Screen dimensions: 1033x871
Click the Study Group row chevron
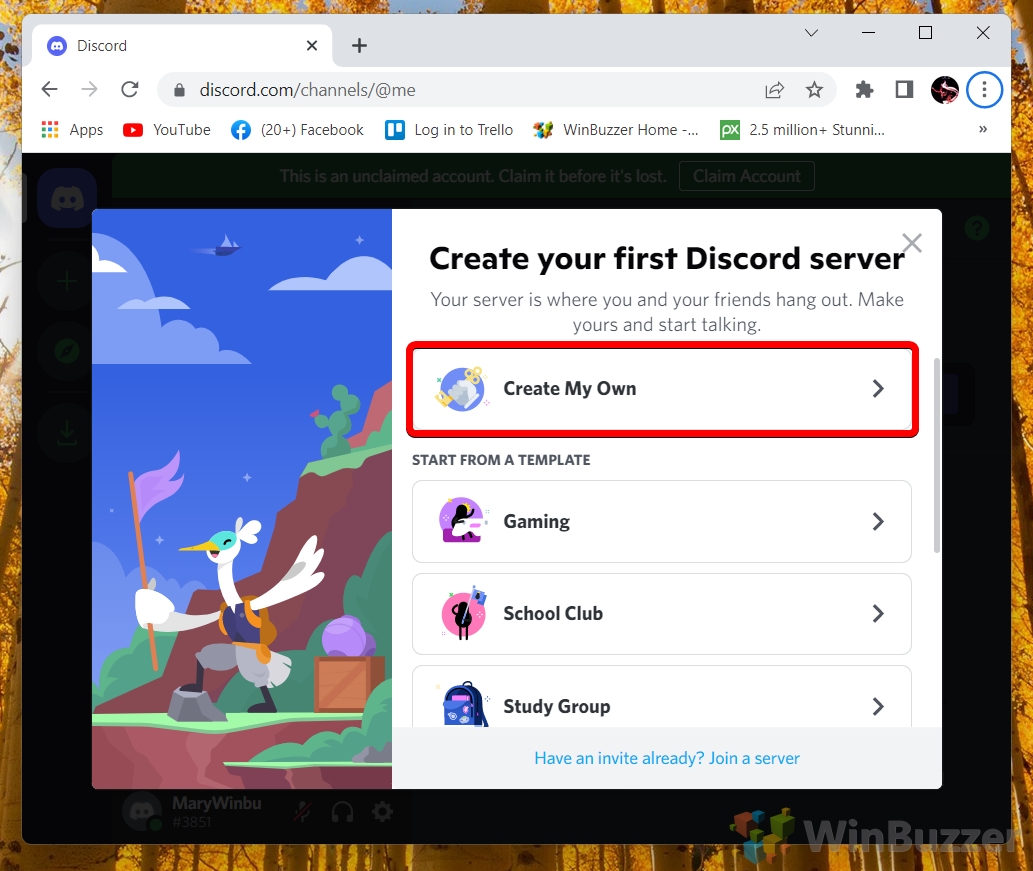878,706
